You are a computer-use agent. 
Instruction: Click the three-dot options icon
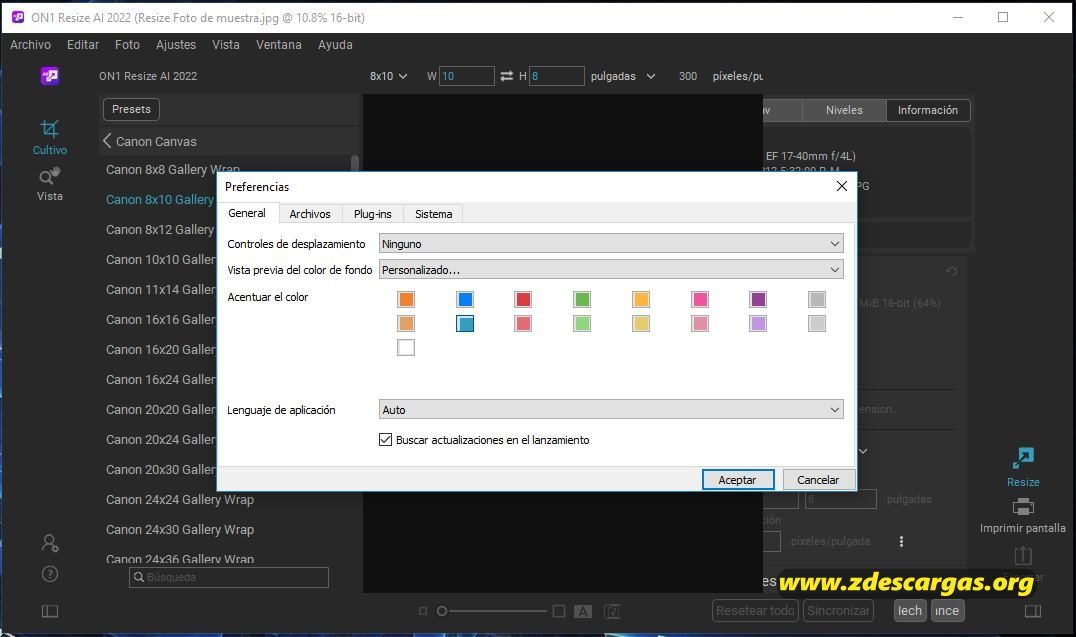[x=901, y=542]
